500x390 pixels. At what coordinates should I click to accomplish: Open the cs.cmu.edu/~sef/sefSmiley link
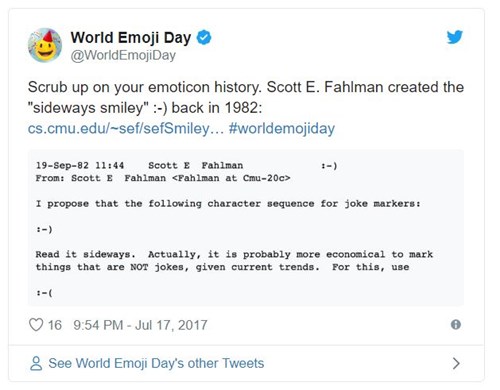click(126, 128)
